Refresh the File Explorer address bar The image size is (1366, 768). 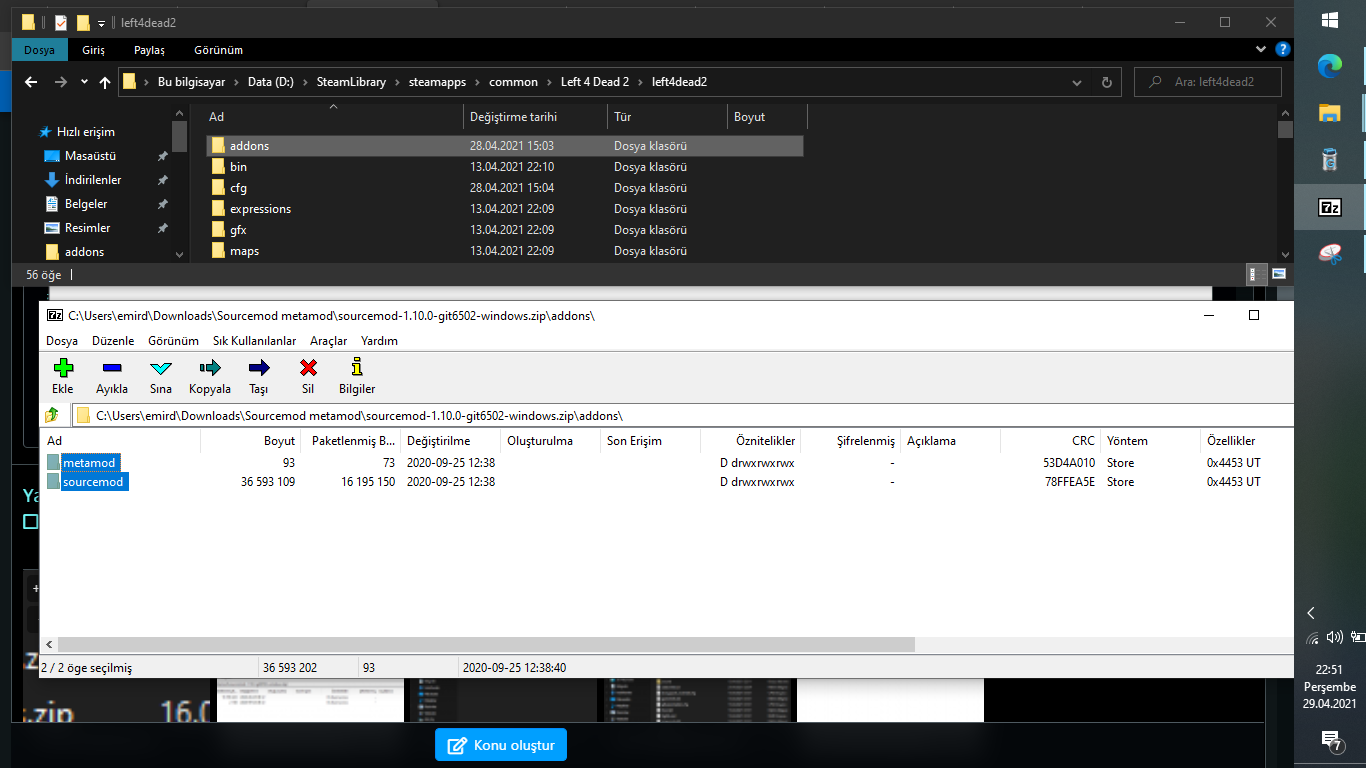click(x=1106, y=82)
